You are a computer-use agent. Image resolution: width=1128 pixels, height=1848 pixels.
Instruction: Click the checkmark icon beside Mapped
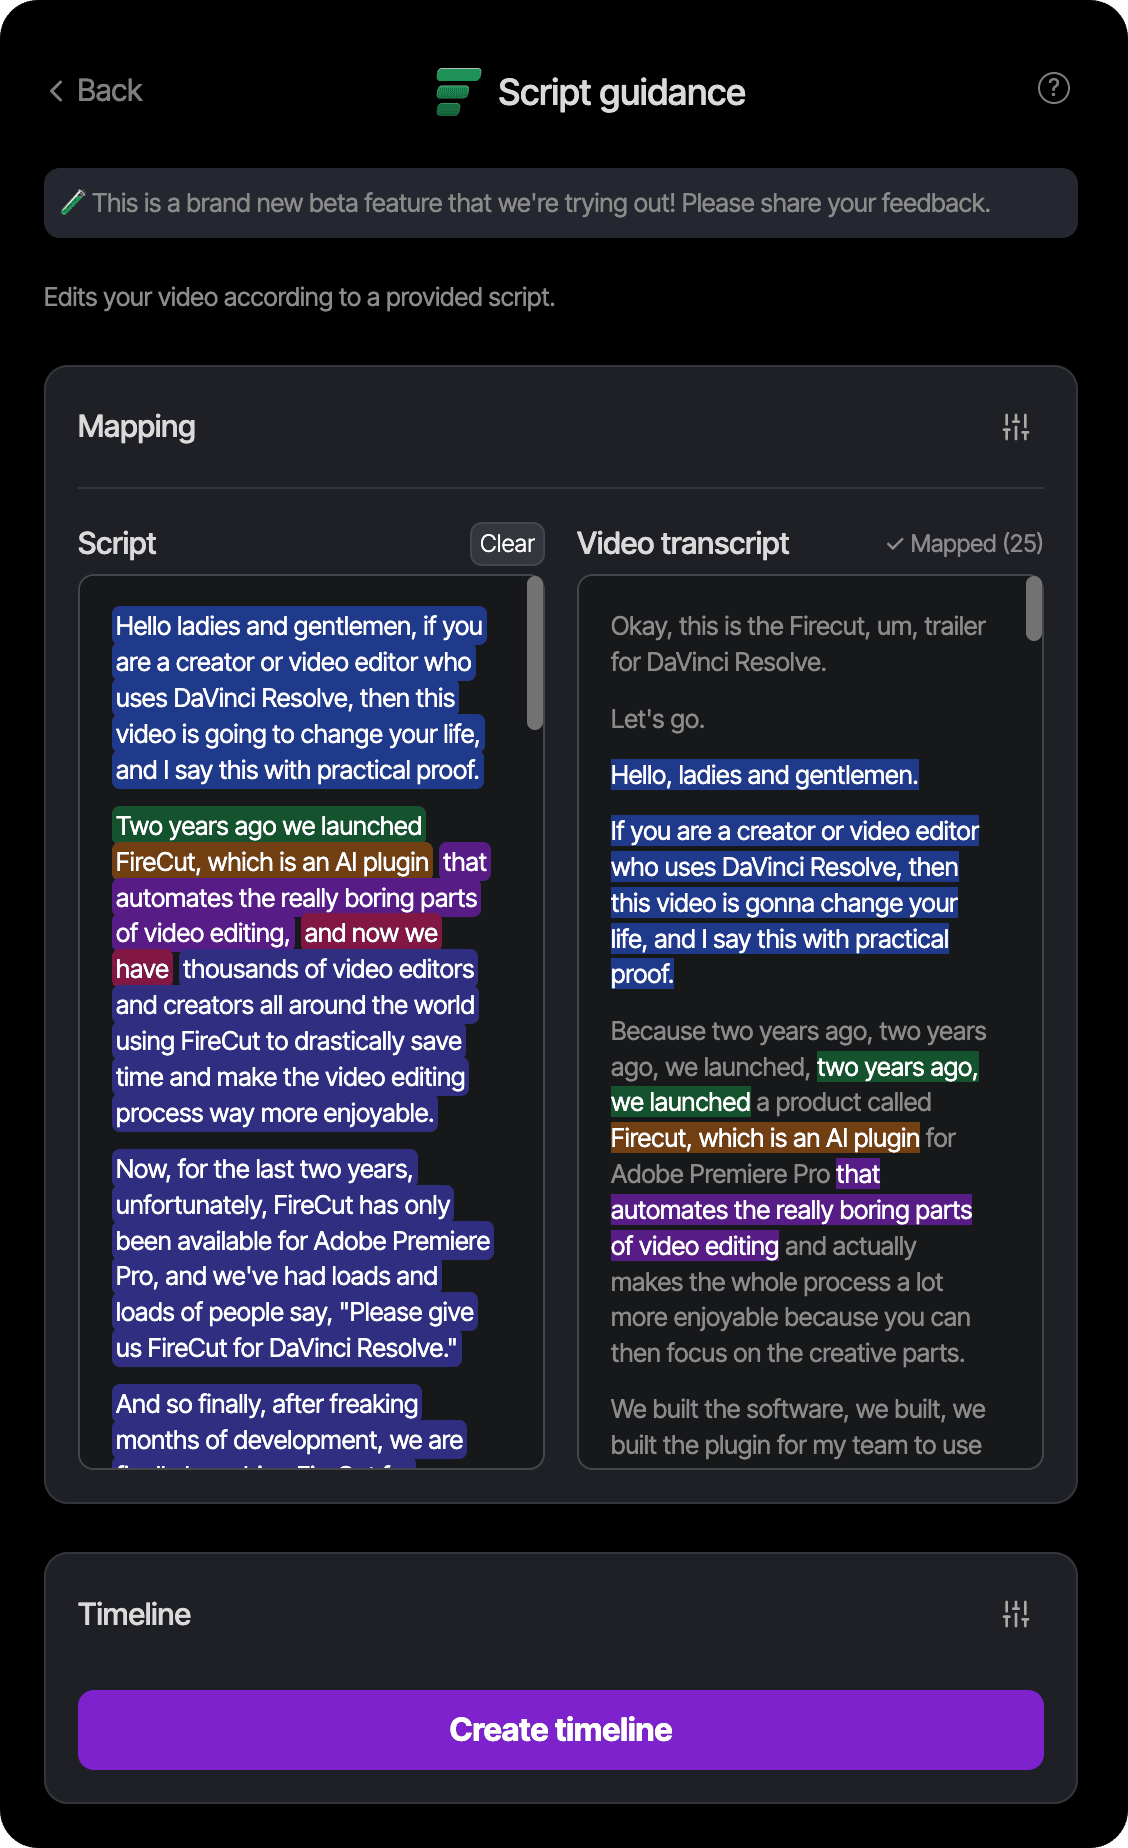coord(895,544)
